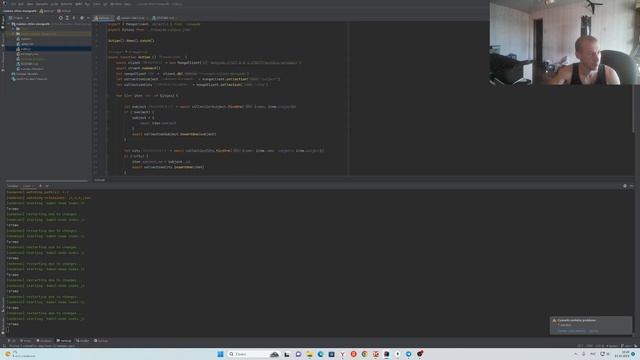Open the View menu
This screenshot has height=360, width=640.
[x=30, y=4]
